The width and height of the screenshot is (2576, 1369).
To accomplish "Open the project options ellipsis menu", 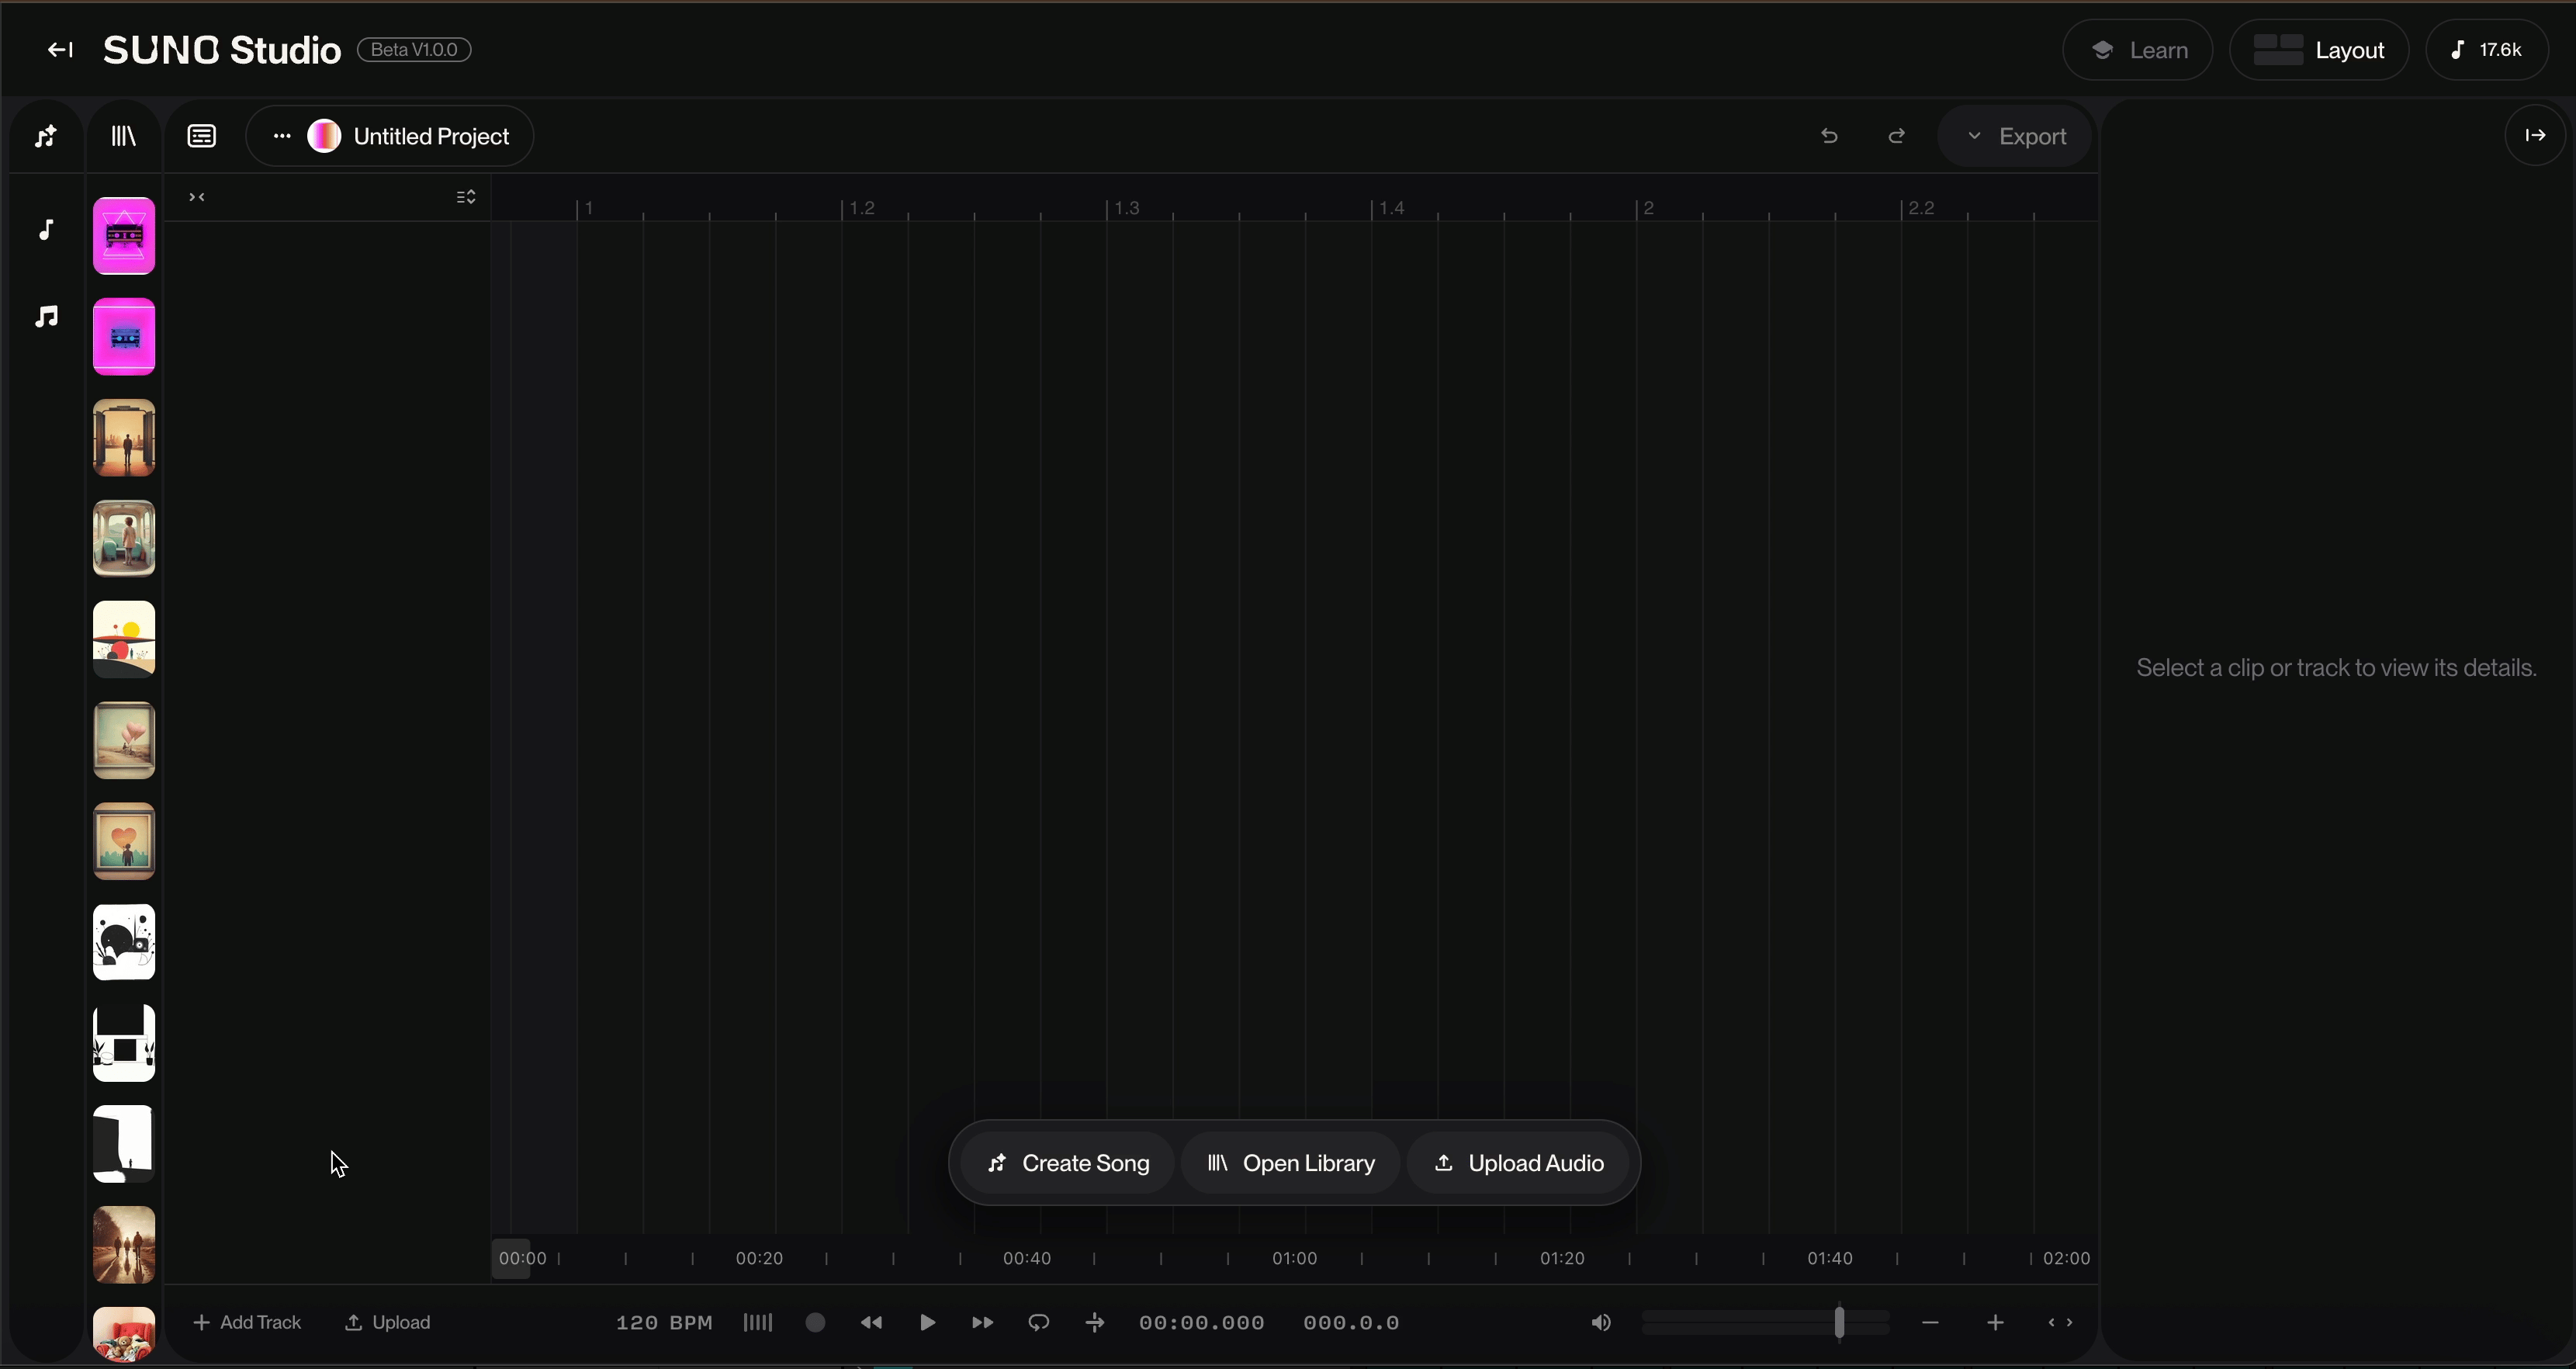I will click(x=282, y=136).
